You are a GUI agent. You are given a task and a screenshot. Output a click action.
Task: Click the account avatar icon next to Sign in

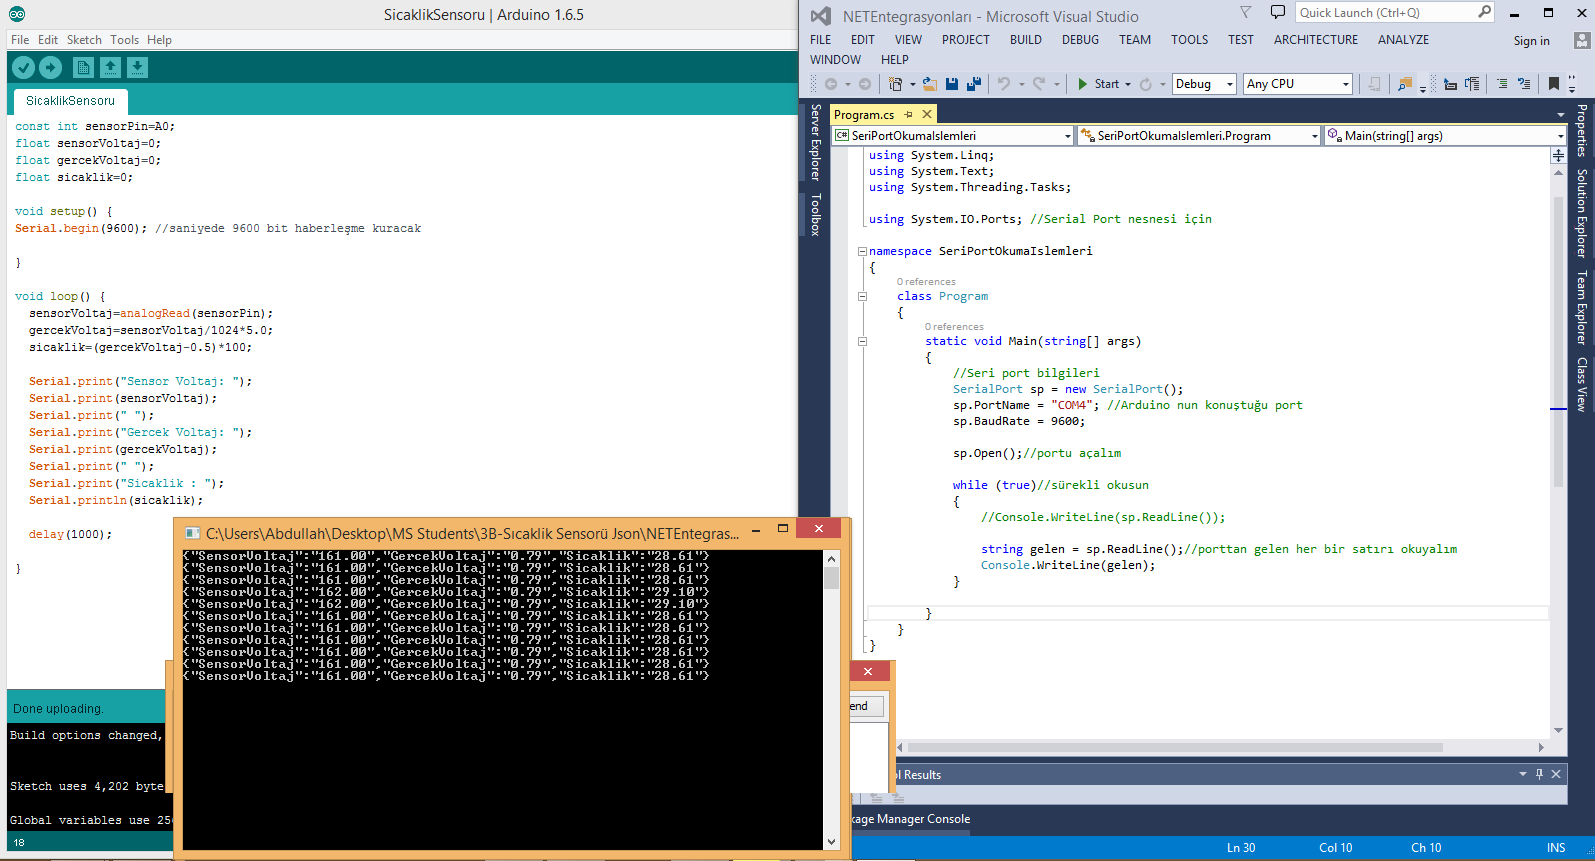tap(1582, 41)
